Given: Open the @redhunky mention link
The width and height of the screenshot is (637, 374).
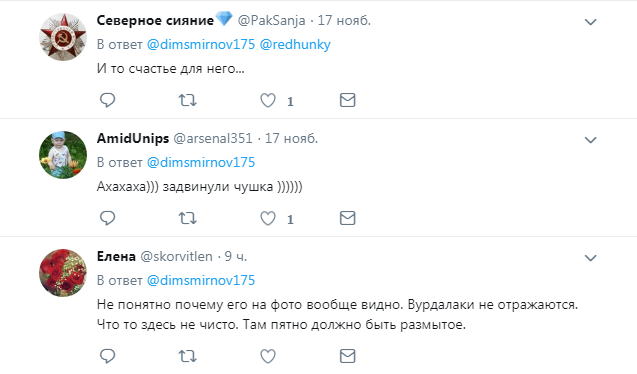Looking at the screenshot, I should (295, 44).
